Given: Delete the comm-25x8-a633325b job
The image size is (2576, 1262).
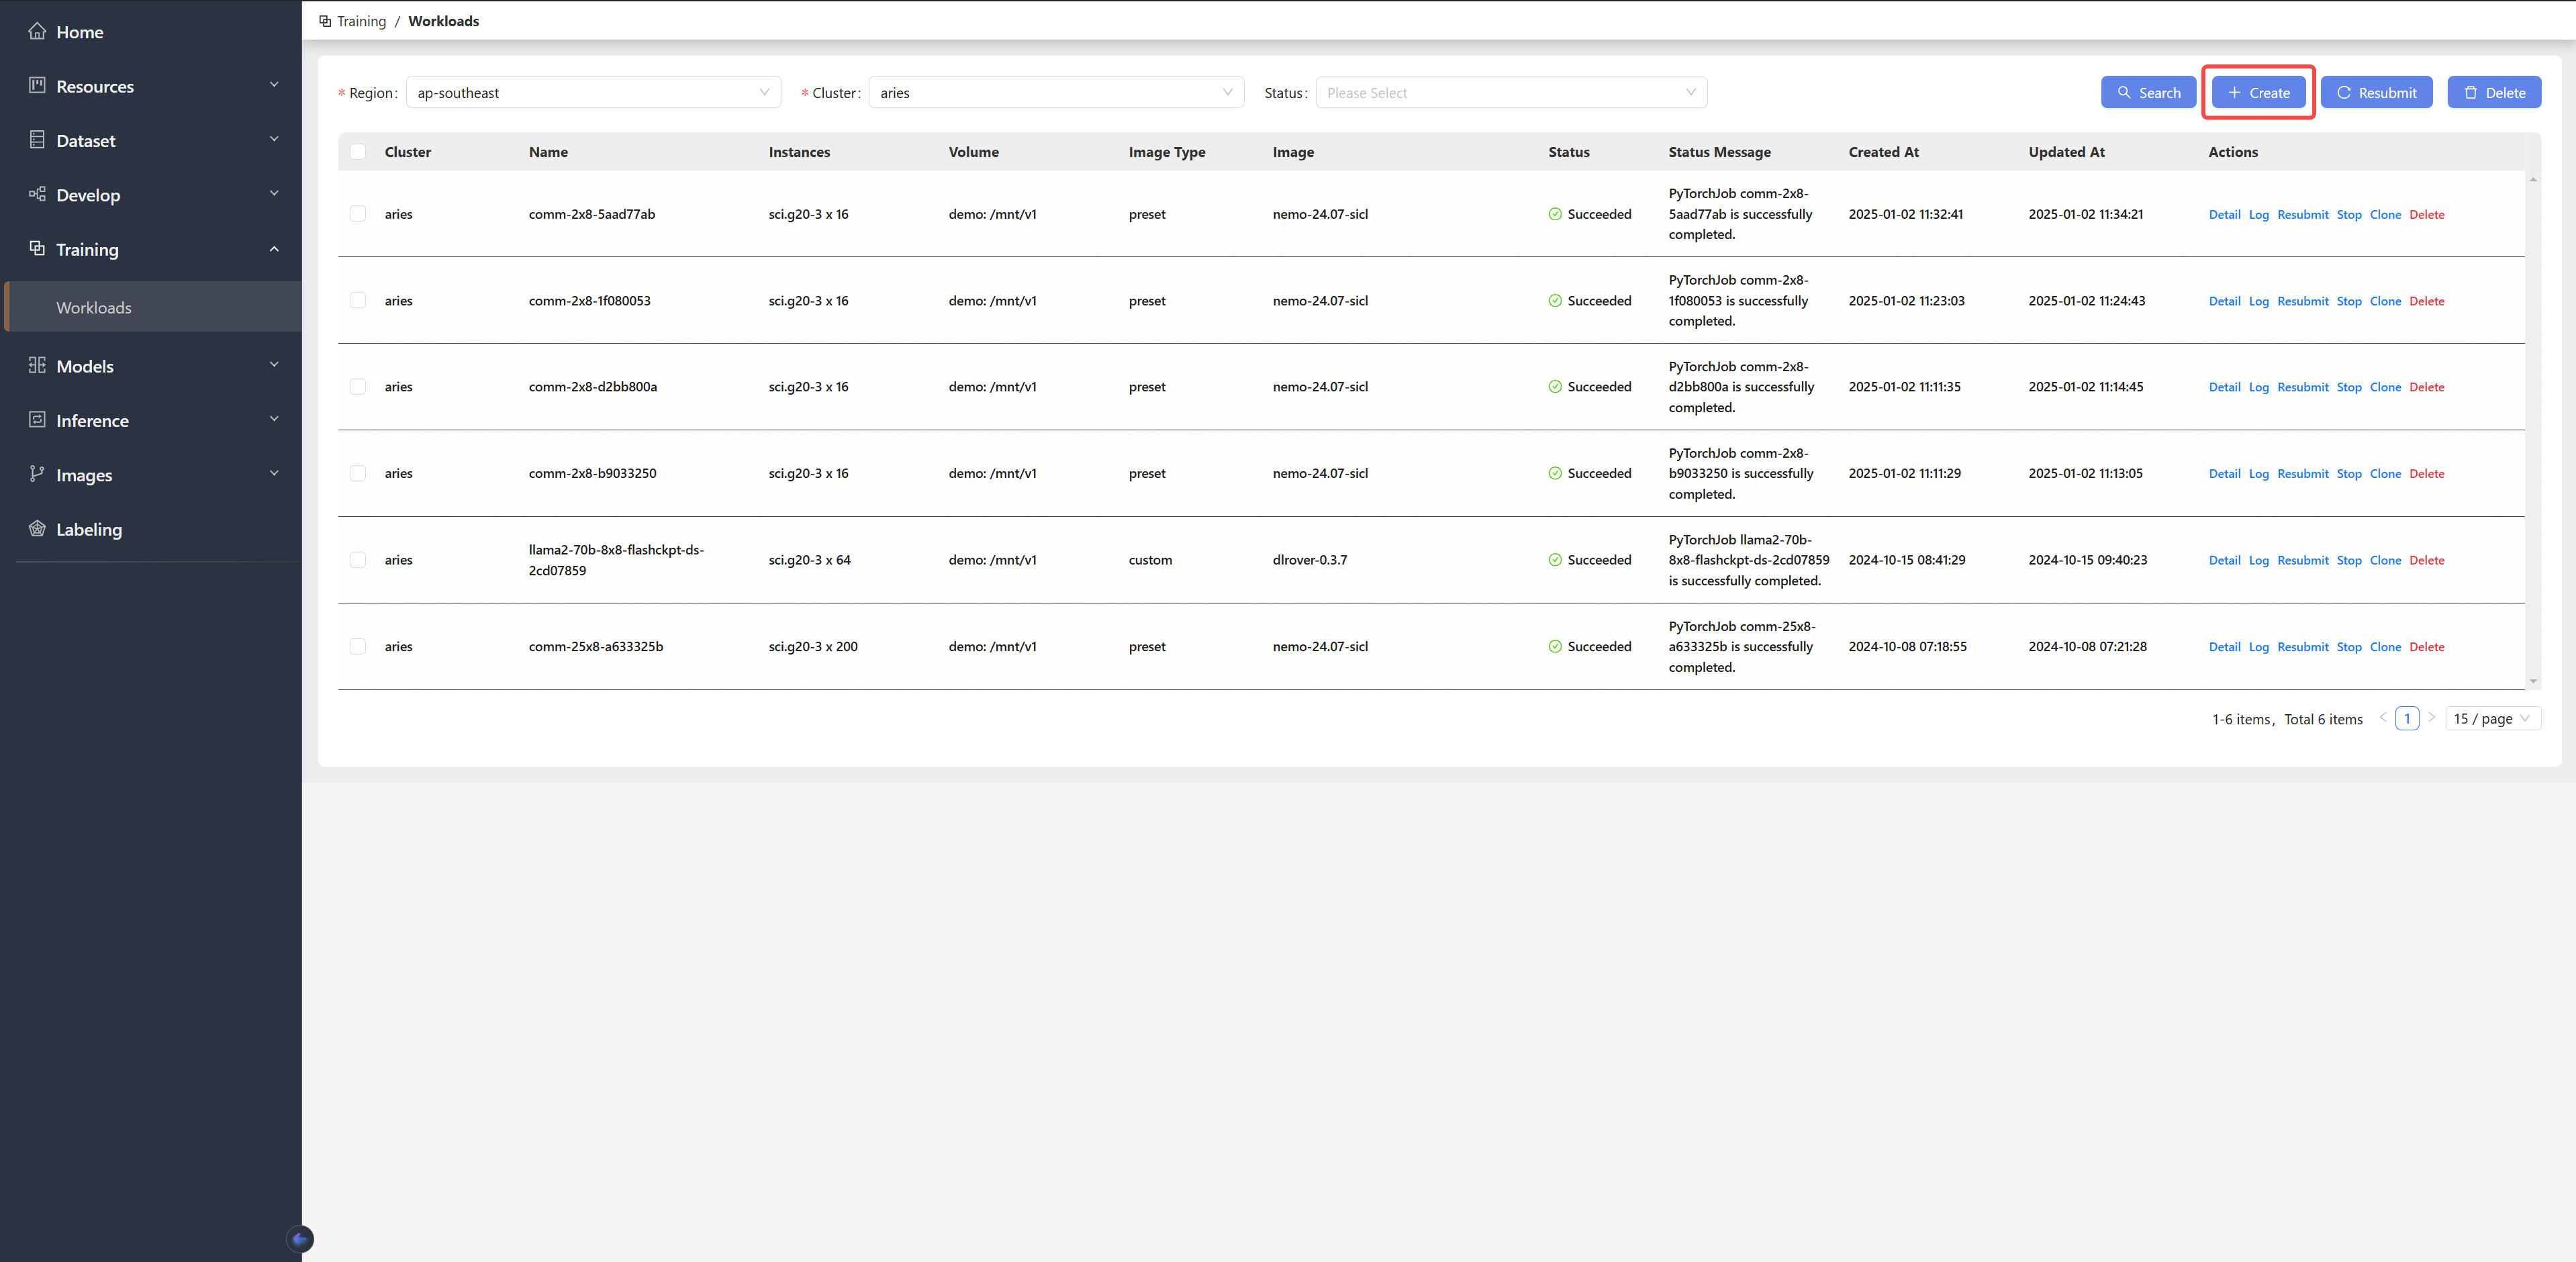Looking at the screenshot, I should [2426, 647].
